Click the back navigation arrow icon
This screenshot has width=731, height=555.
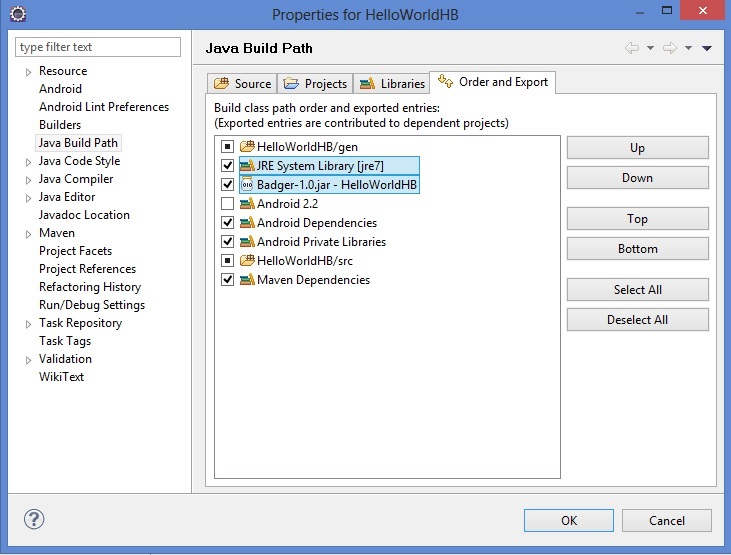coord(631,48)
